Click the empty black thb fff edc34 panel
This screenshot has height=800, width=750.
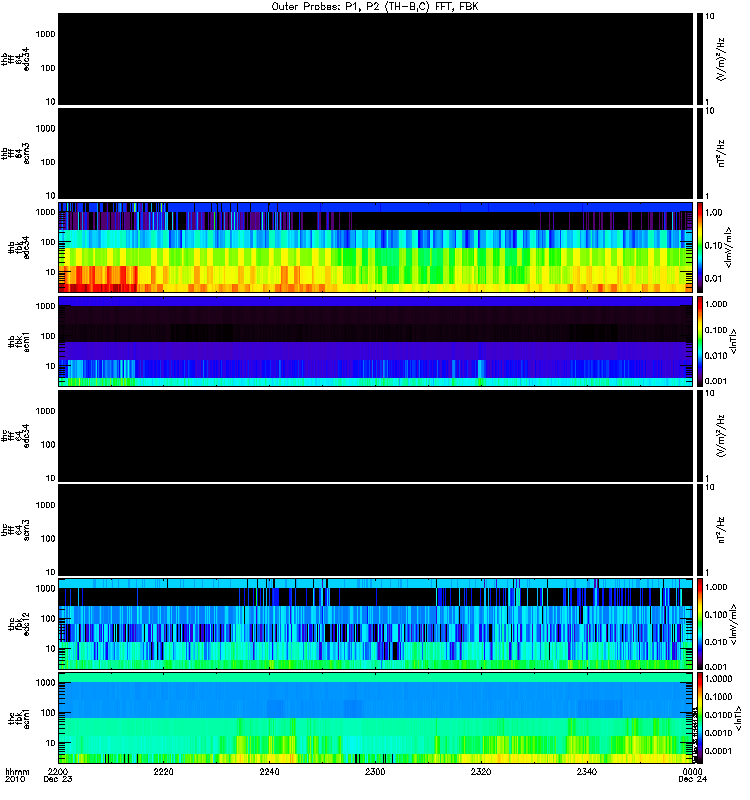375,59
